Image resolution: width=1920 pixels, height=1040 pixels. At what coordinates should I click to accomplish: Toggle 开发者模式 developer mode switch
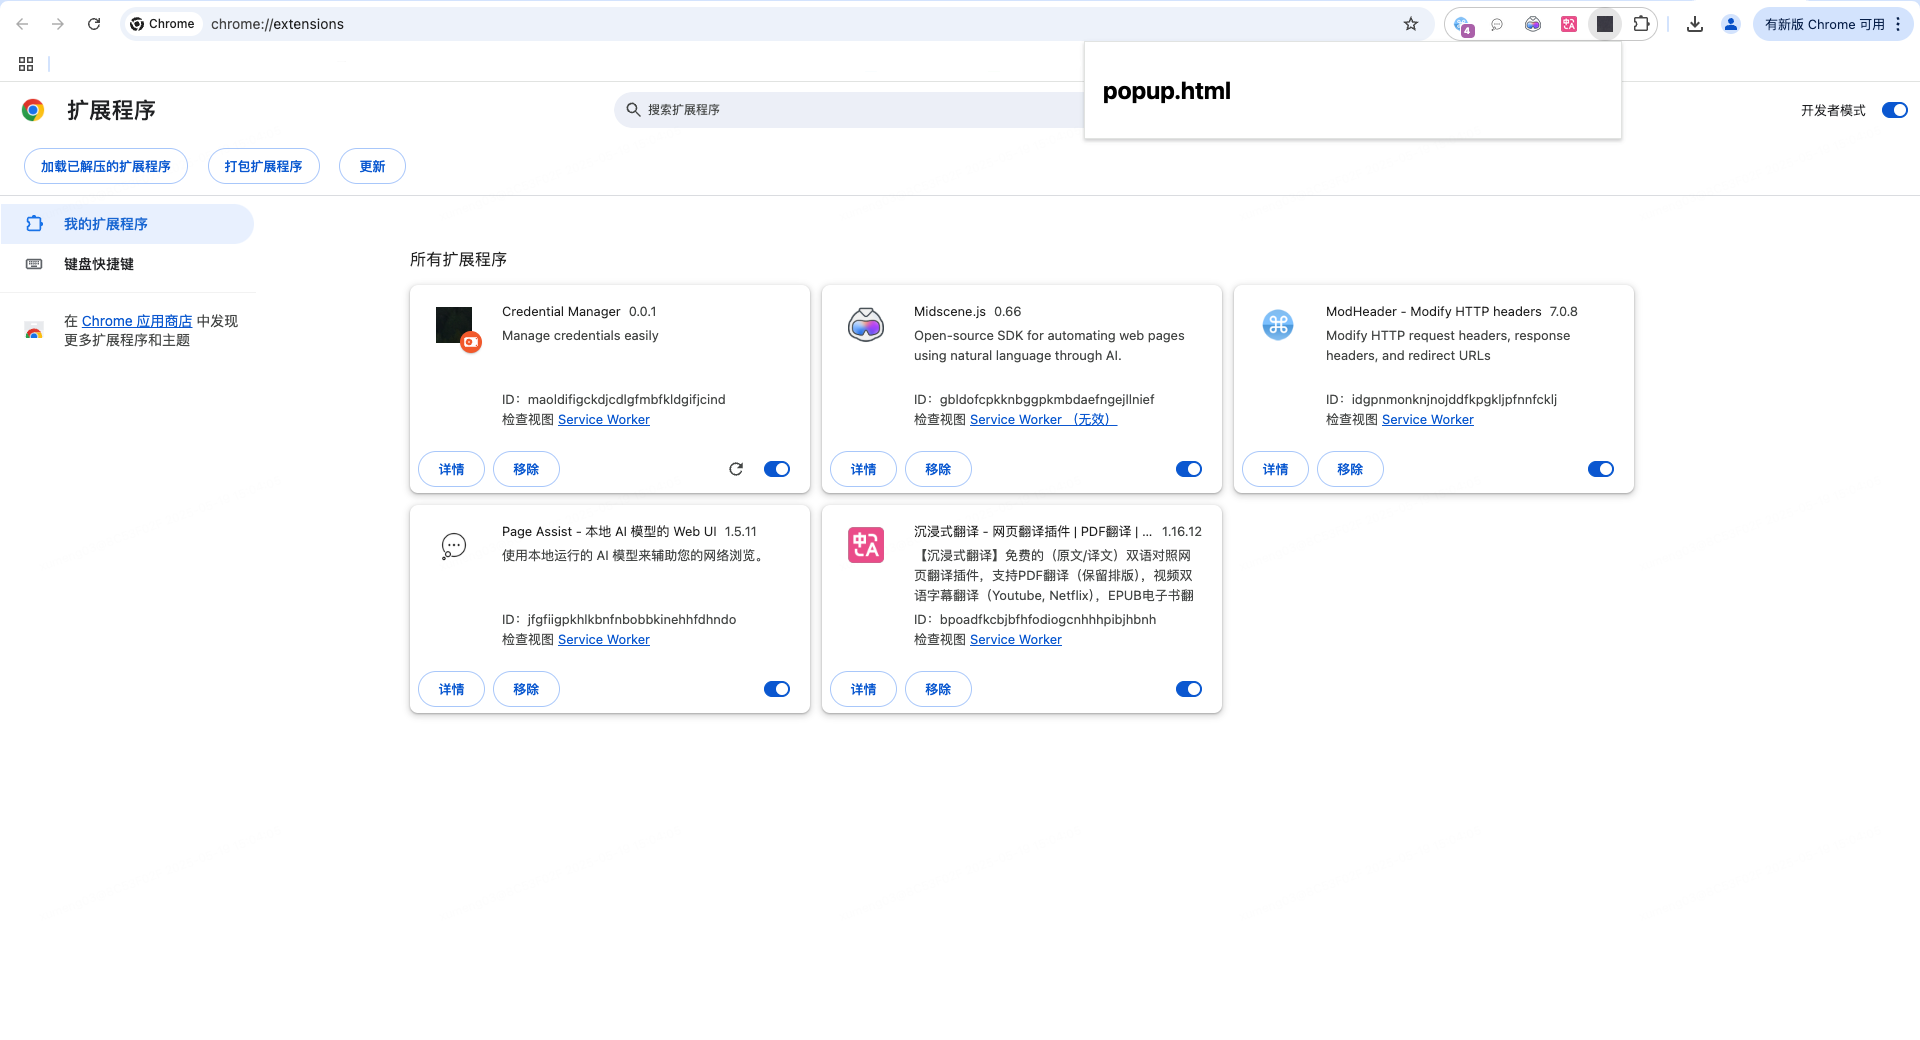pyautogui.click(x=1895, y=110)
